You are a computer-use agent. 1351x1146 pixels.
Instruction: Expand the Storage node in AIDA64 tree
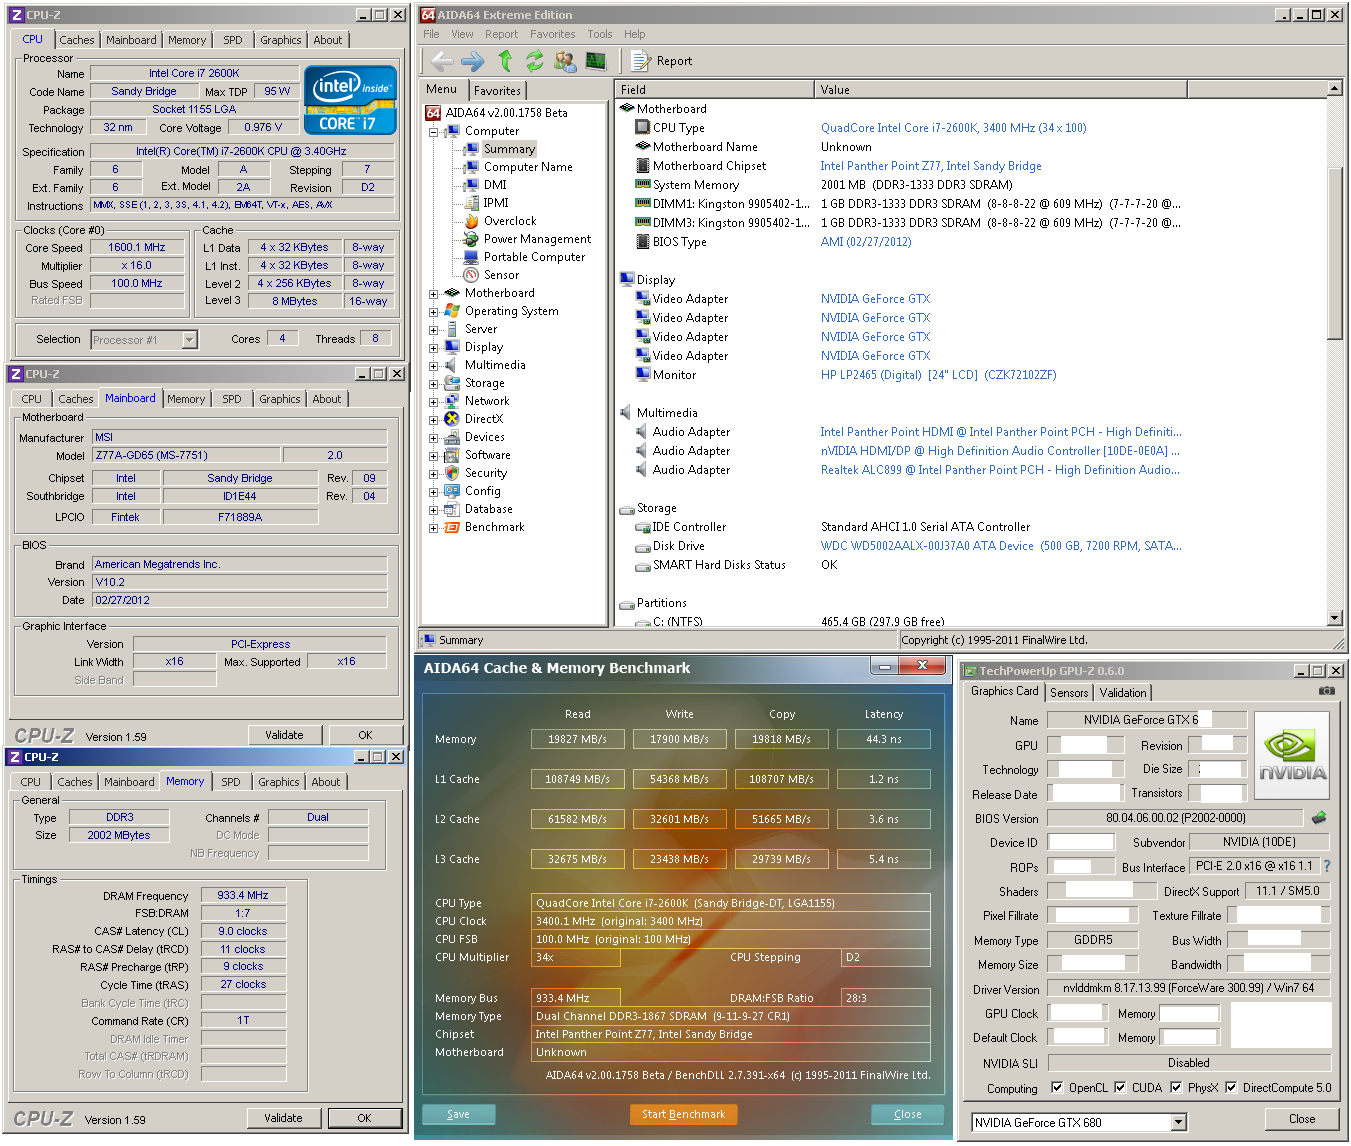pyautogui.click(x=433, y=383)
